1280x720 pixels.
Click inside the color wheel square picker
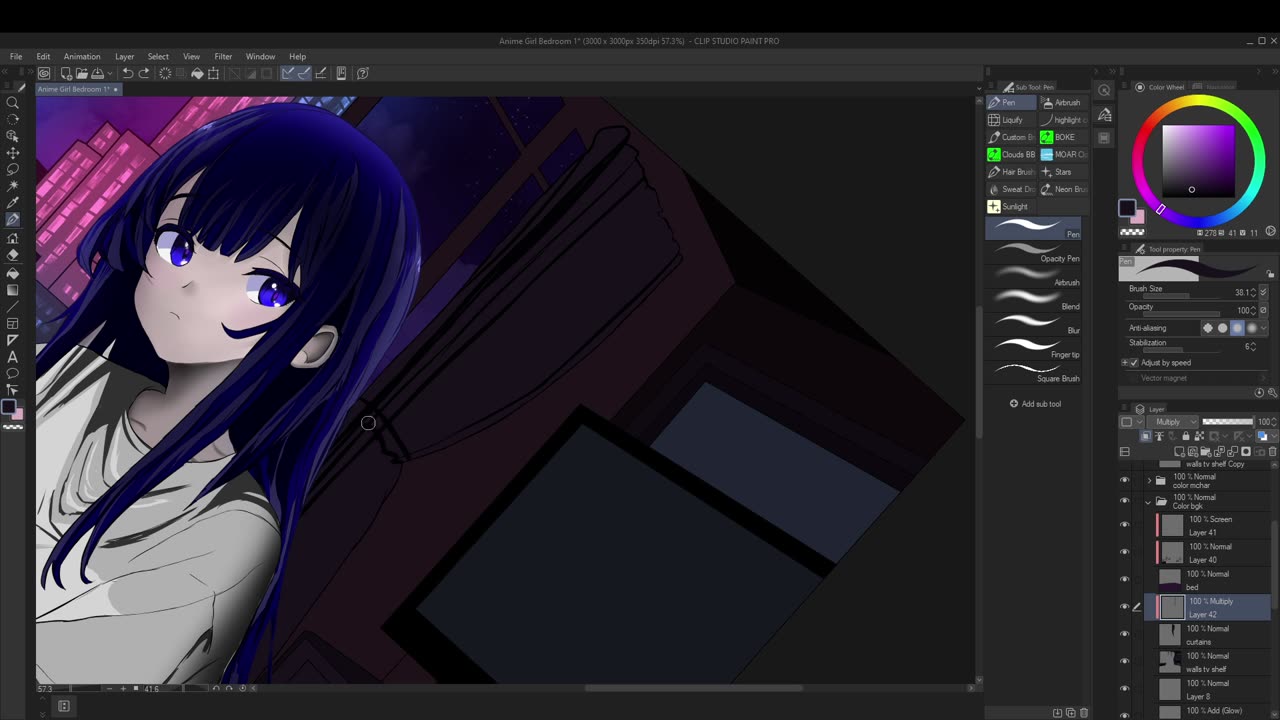(x=1198, y=160)
